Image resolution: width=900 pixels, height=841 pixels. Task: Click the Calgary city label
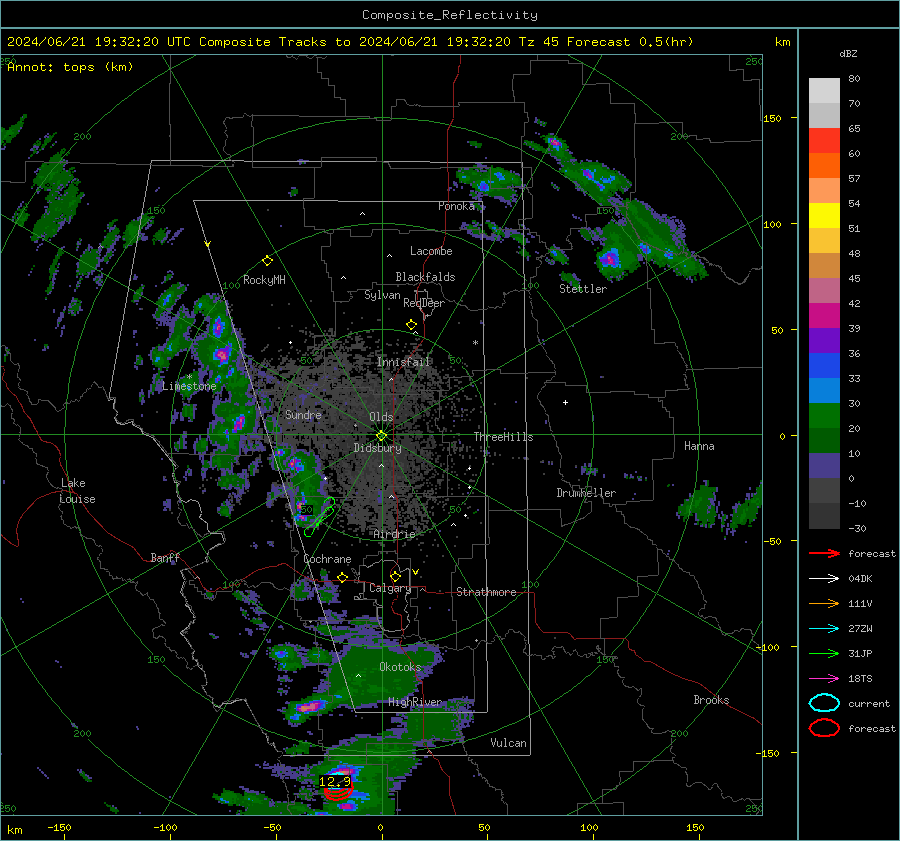390,588
